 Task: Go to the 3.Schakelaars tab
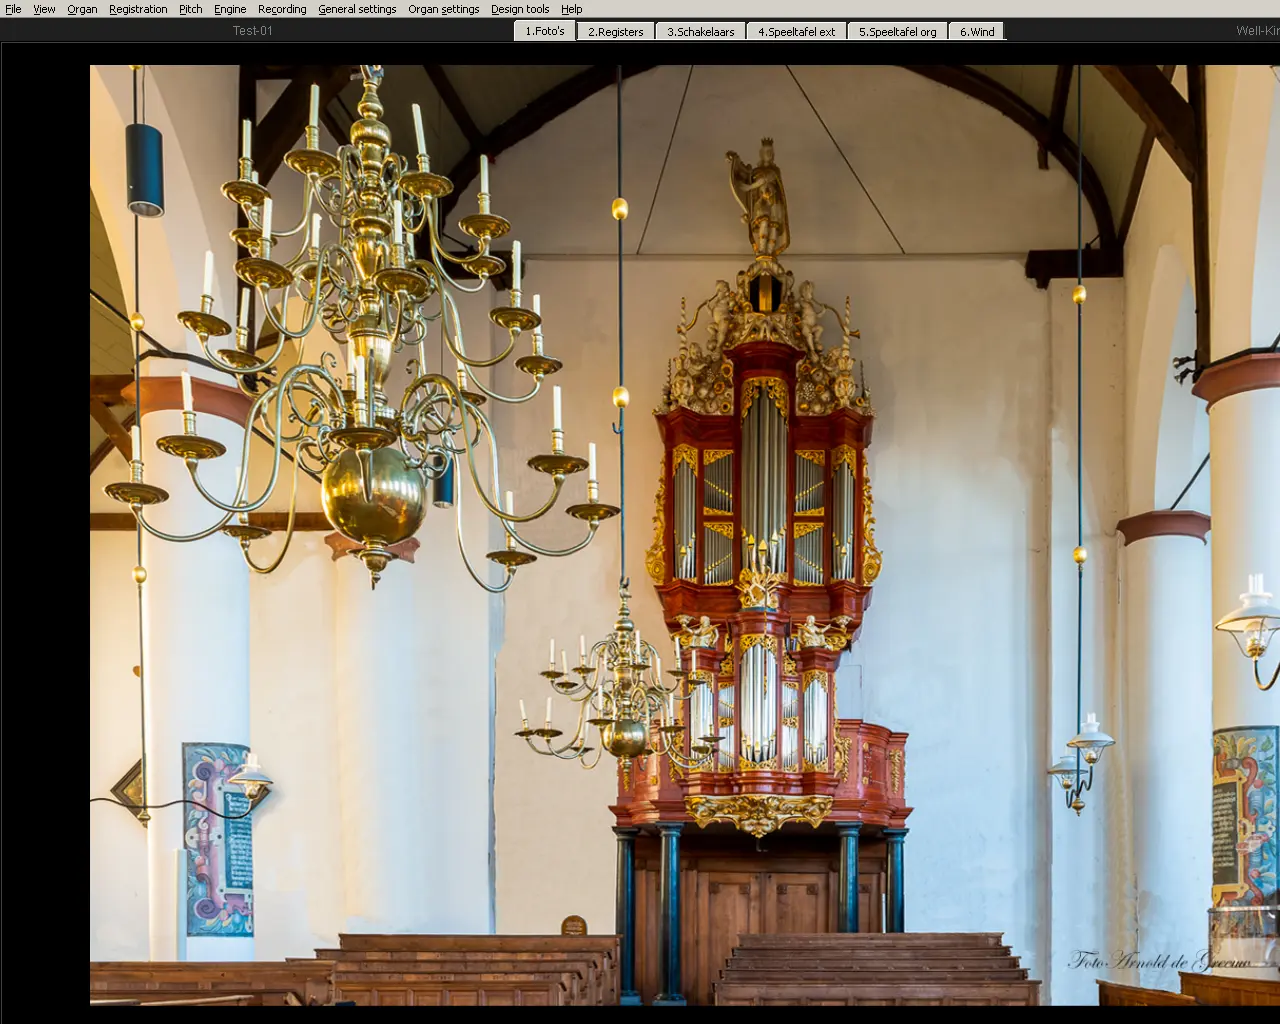tap(701, 32)
